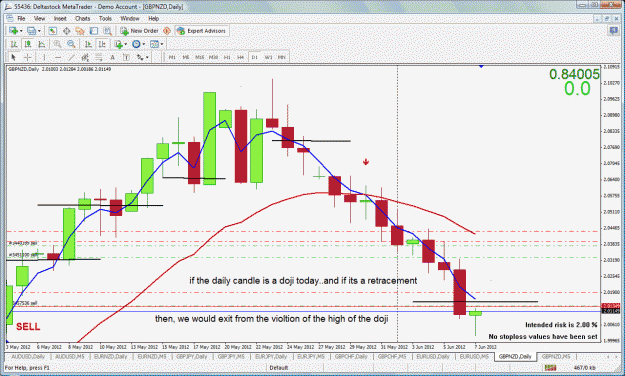625x376 pixels.
Task: Open the Profiles icon
Action: tap(31, 31)
